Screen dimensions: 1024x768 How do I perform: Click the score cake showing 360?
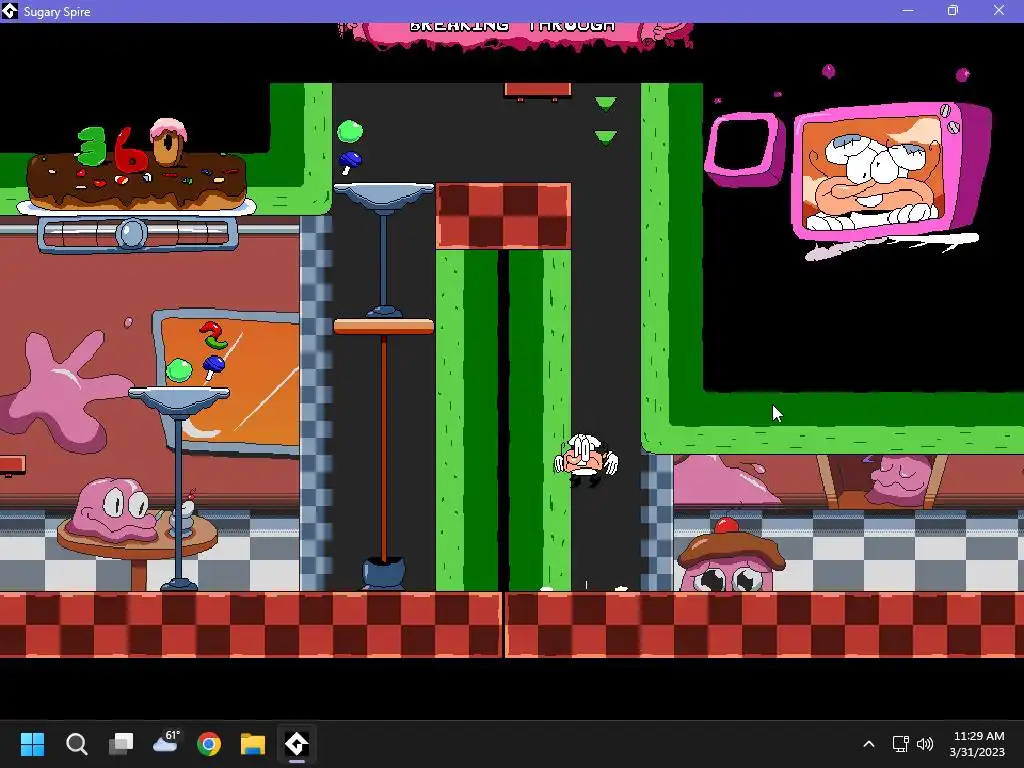136,167
